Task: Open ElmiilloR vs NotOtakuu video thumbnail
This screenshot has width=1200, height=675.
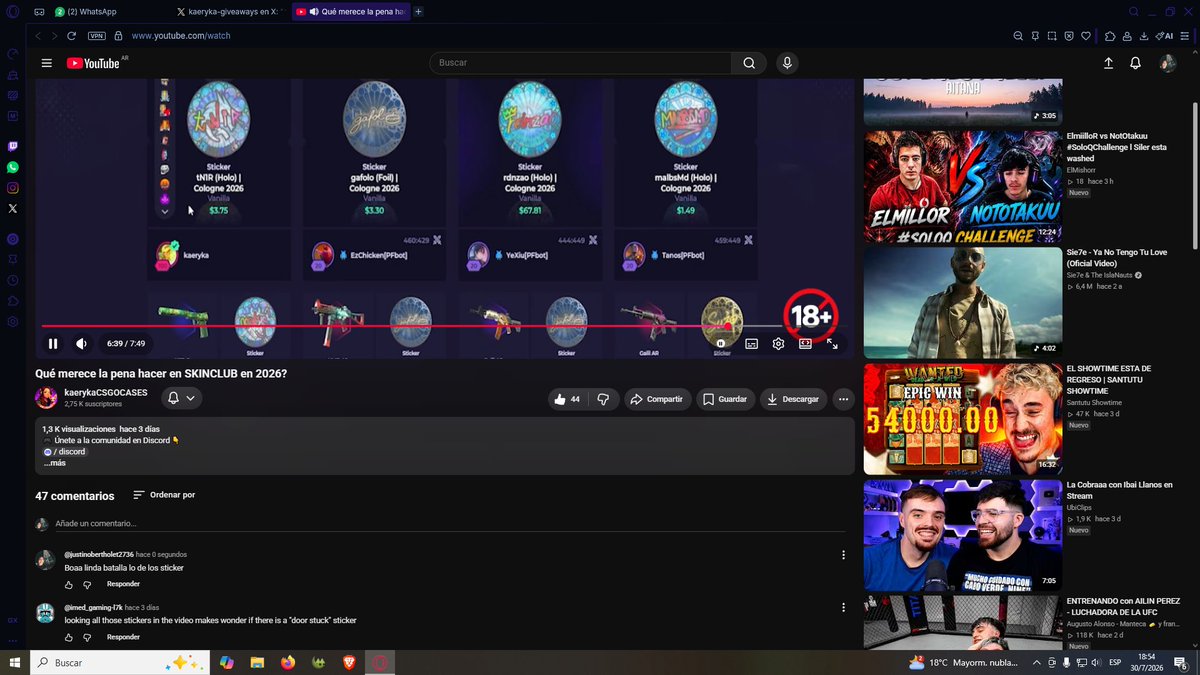Action: pyautogui.click(x=963, y=187)
